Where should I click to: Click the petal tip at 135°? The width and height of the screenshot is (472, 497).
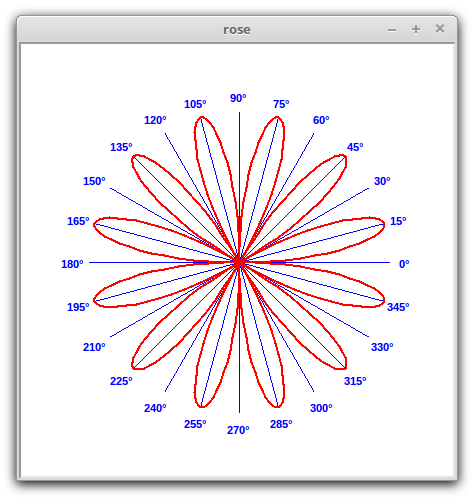coord(134,157)
